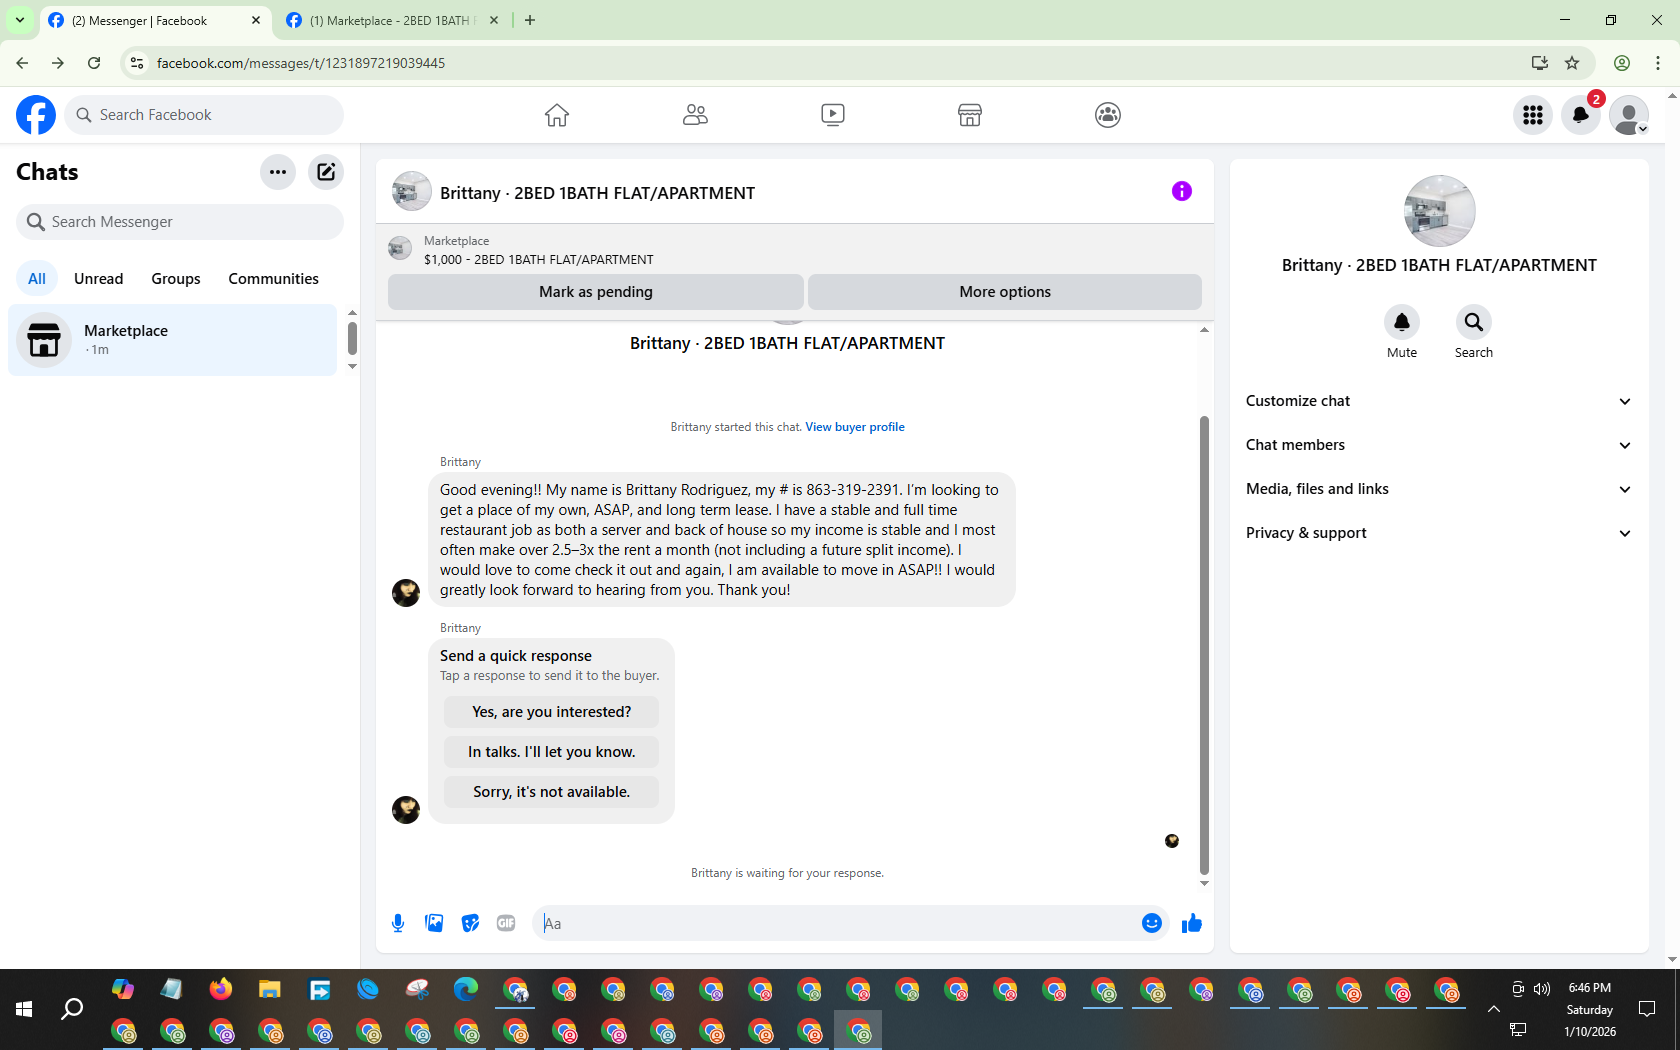Open Windows Start menu

[24, 1009]
